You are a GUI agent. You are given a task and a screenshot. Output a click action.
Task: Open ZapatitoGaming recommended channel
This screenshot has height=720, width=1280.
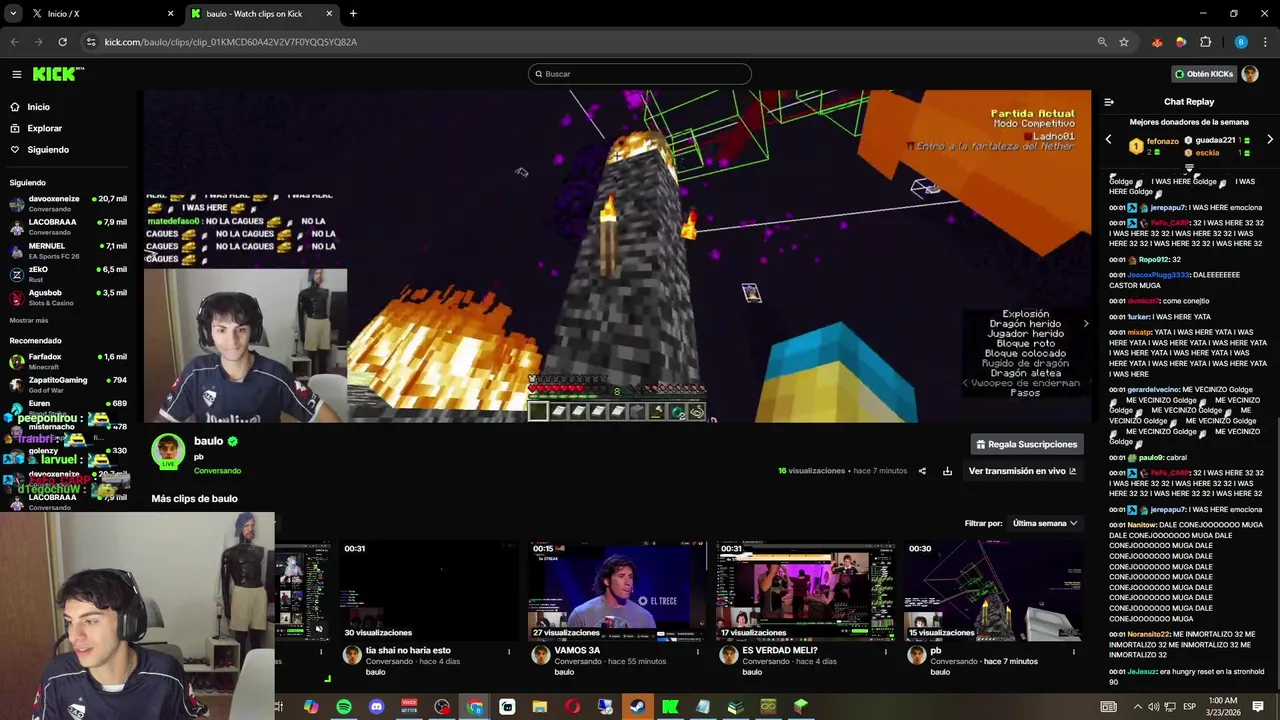(x=68, y=385)
